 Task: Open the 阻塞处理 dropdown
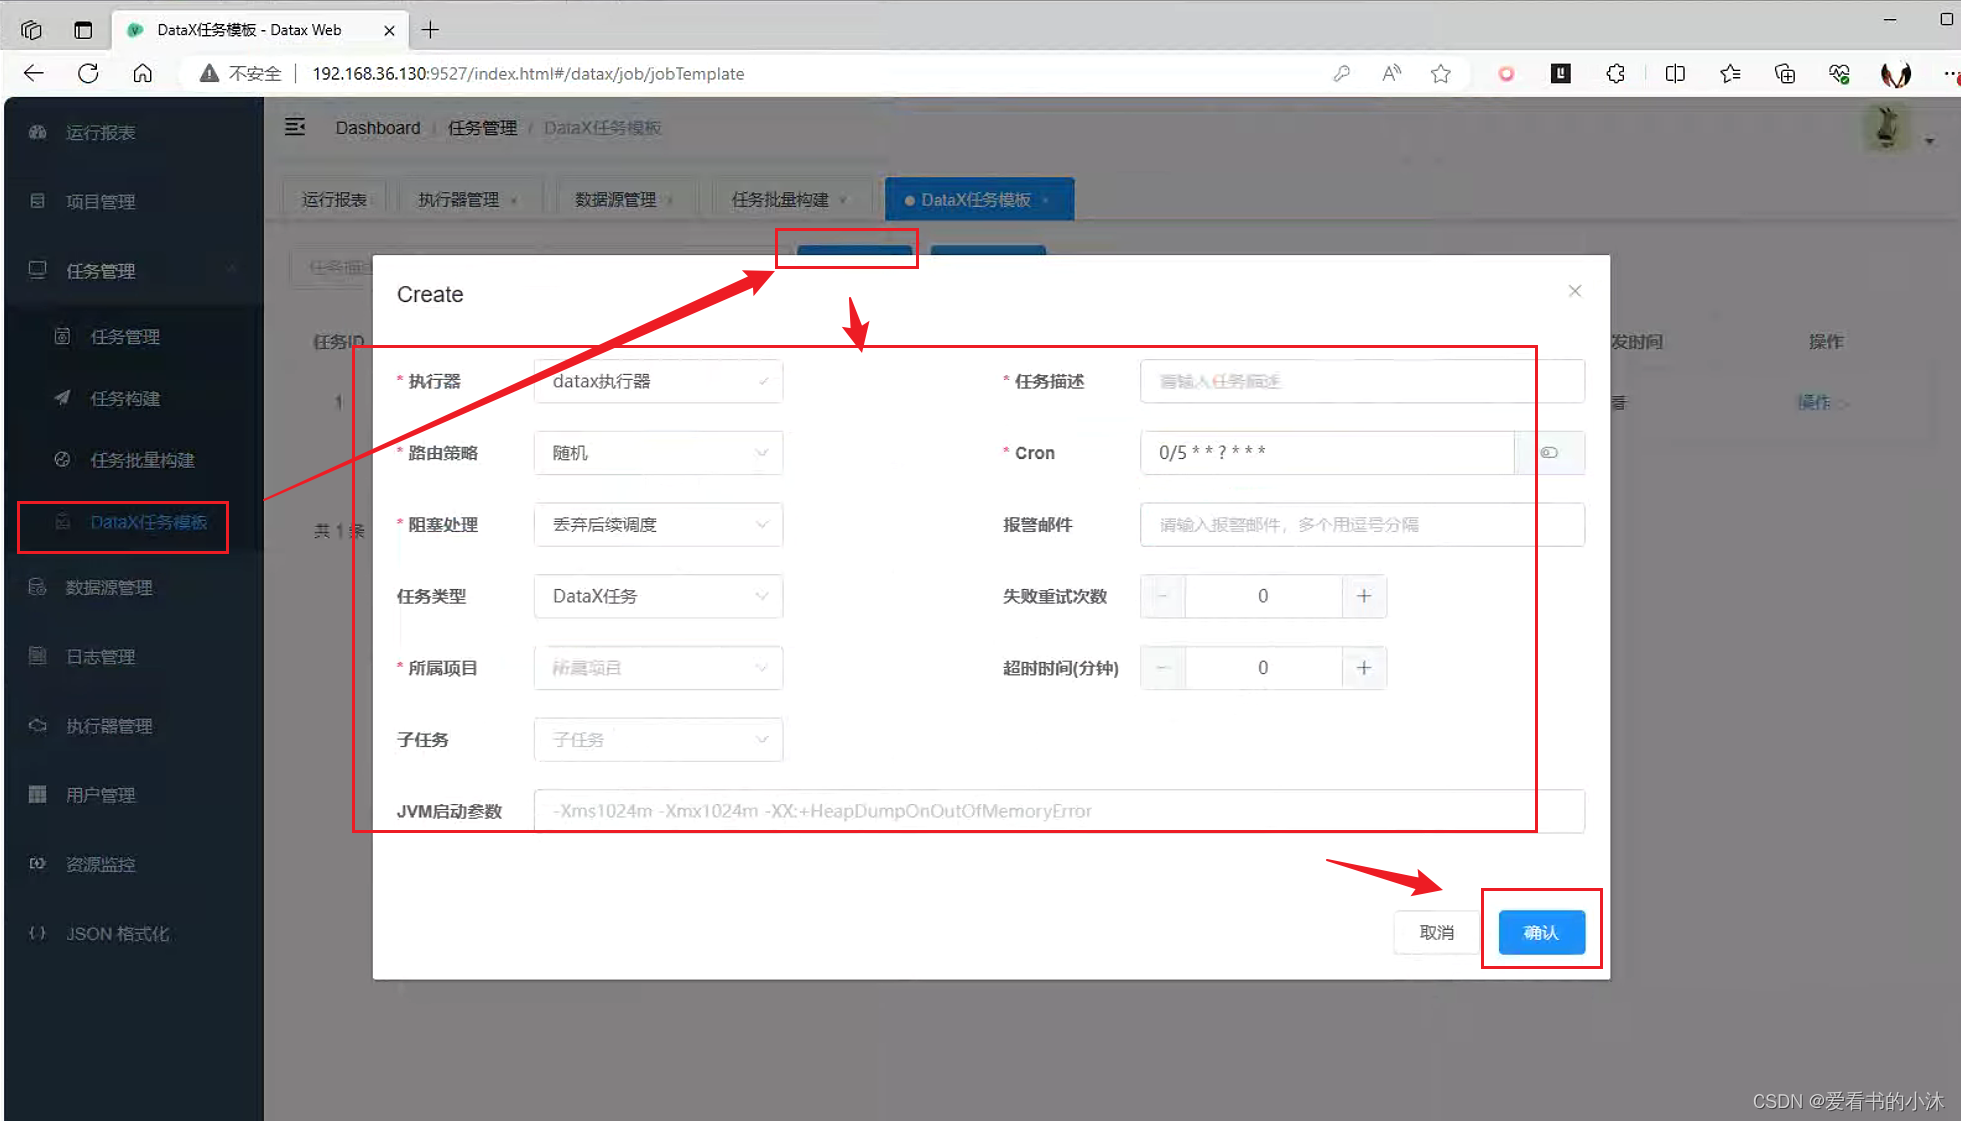(658, 525)
